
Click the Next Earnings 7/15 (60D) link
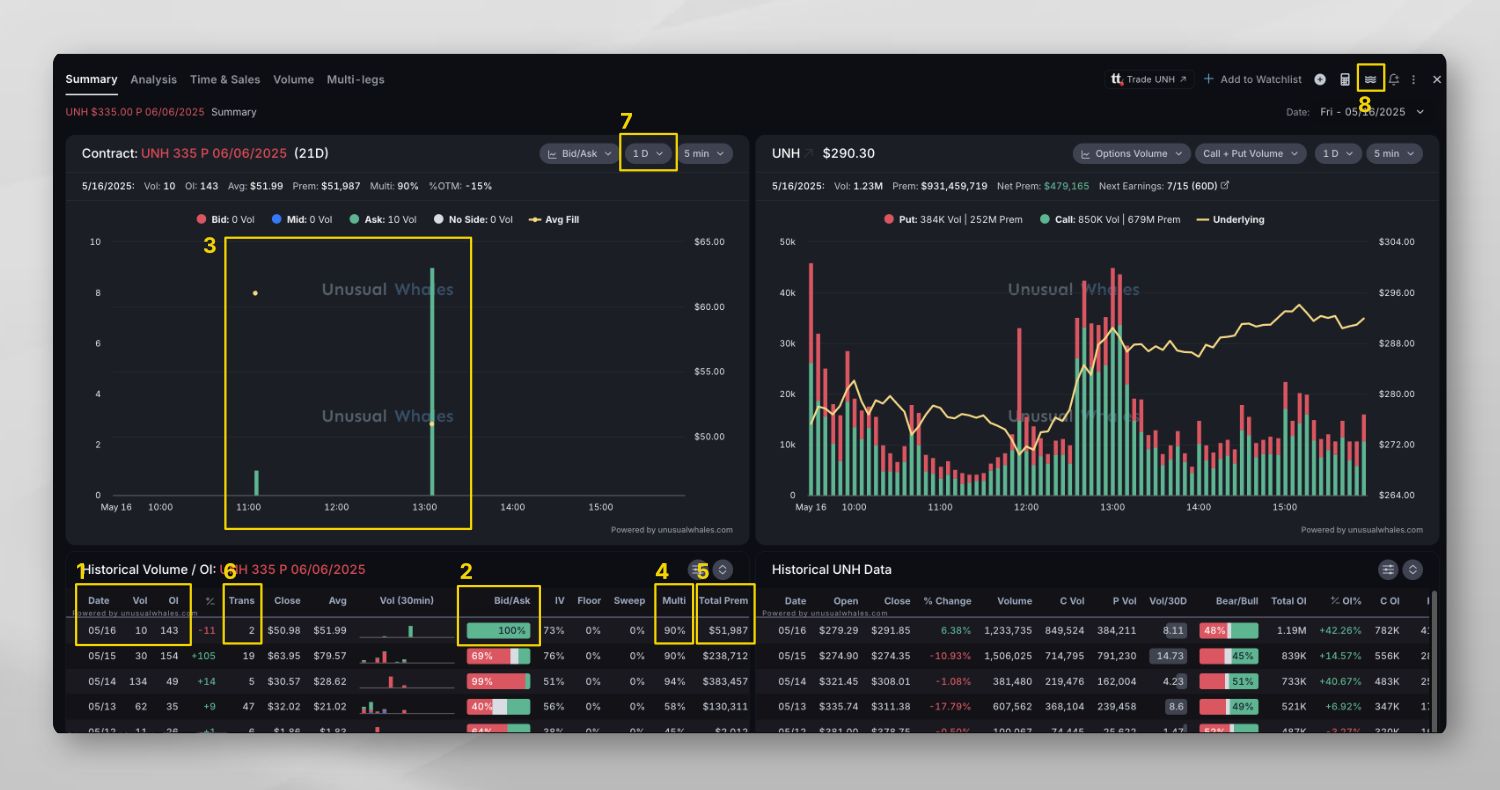pyautogui.click(x=1197, y=185)
